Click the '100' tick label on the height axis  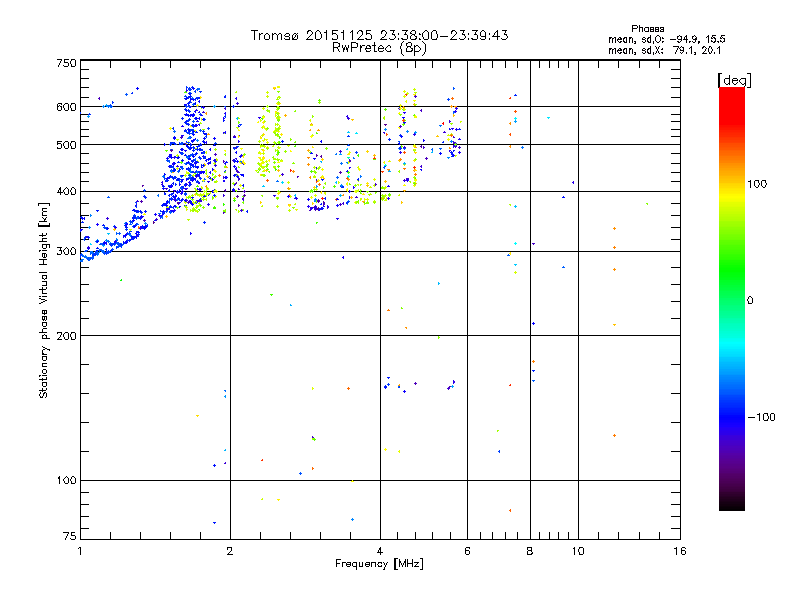pos(66,481)
